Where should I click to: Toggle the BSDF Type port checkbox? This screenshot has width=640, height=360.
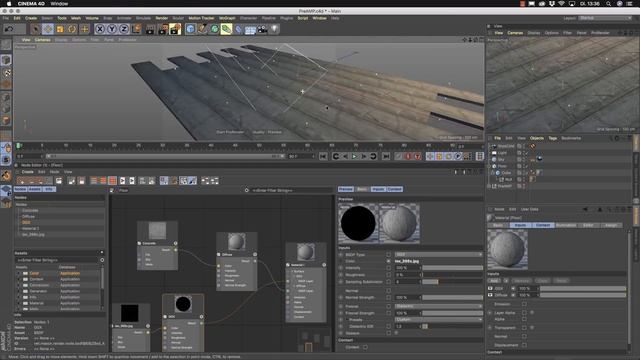(x=389, y=254)
